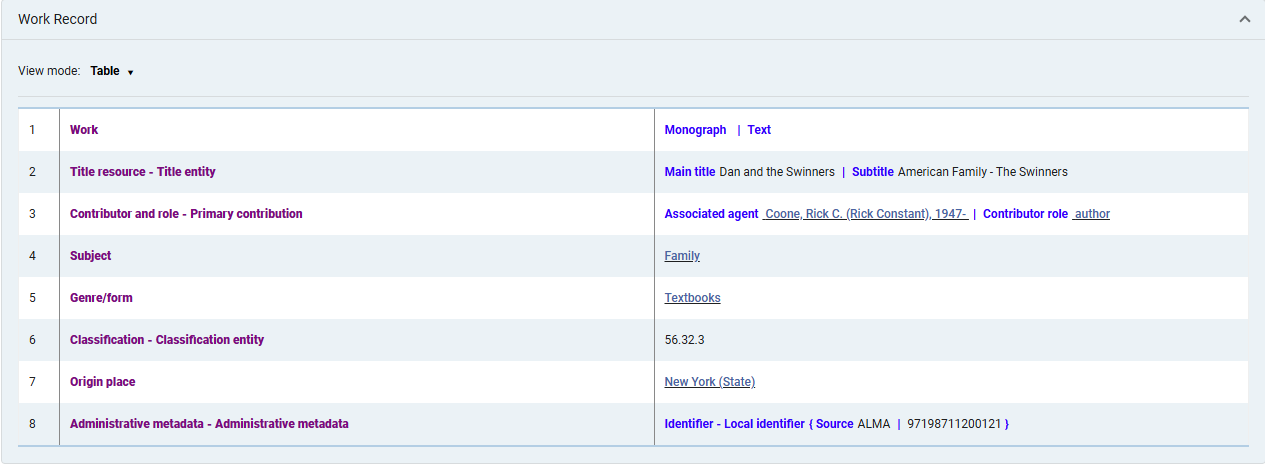Viewport: 1265px width, 467px height.
Task: Open the New York (State) link
Action: click(710, 382)
